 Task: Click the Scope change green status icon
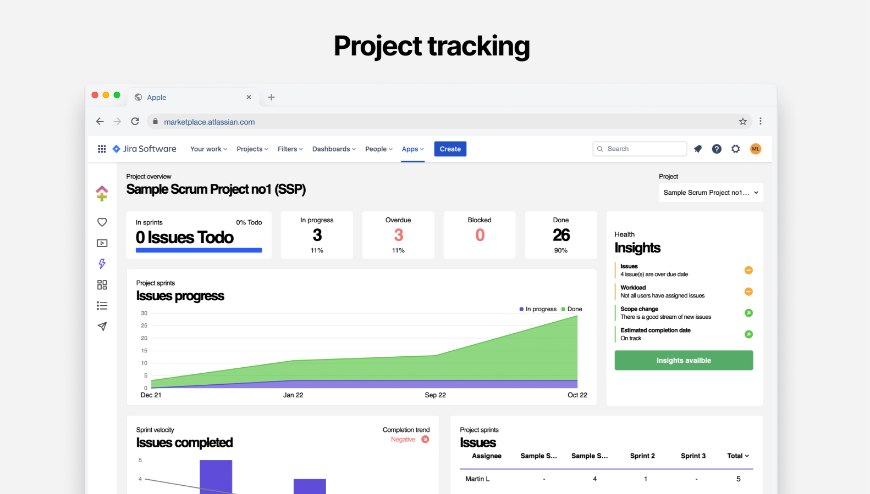748,313
